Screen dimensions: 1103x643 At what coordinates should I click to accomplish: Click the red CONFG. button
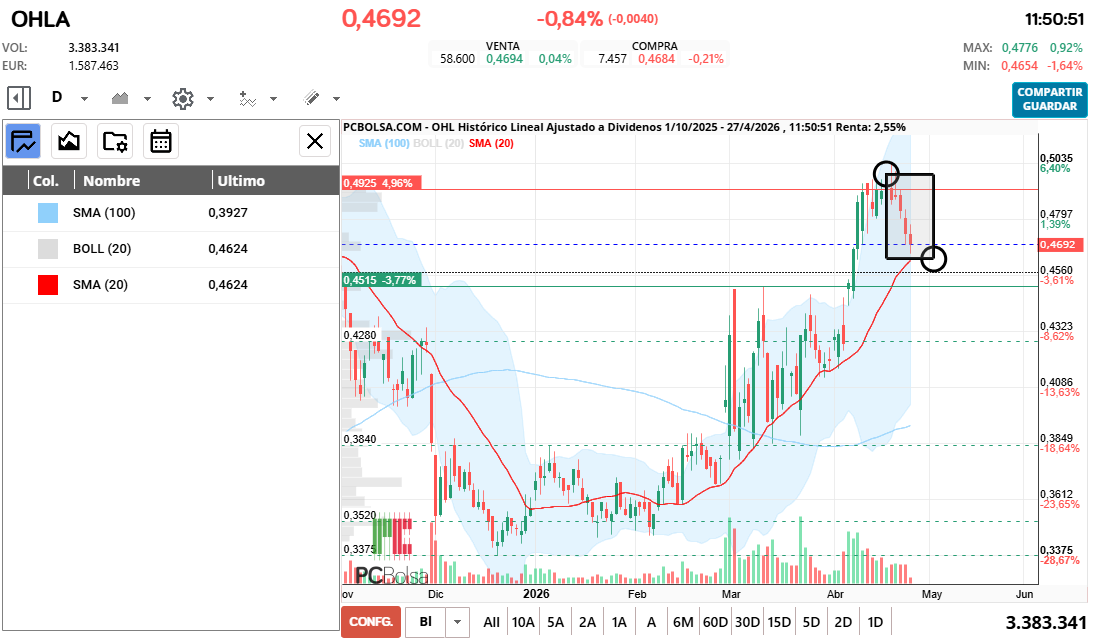(x=370, y=622)
